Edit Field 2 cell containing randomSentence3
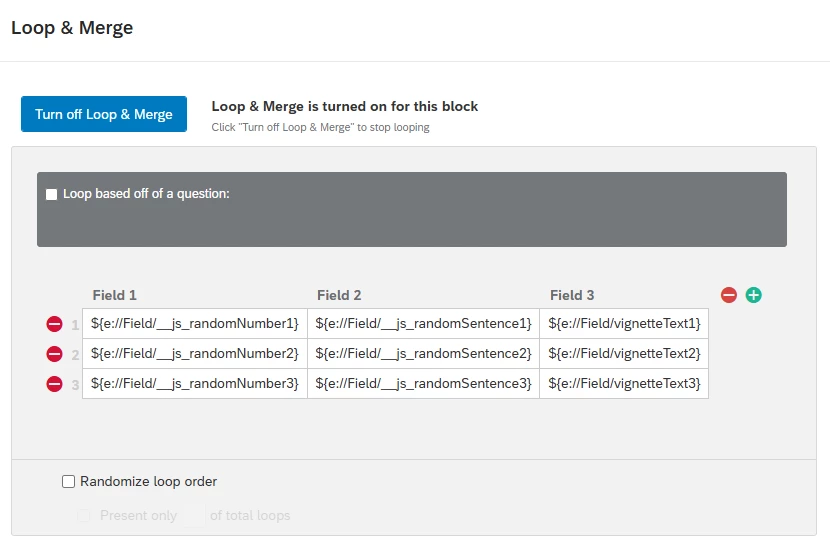This screenshot has height=551, width=830. tap(423, 384)
